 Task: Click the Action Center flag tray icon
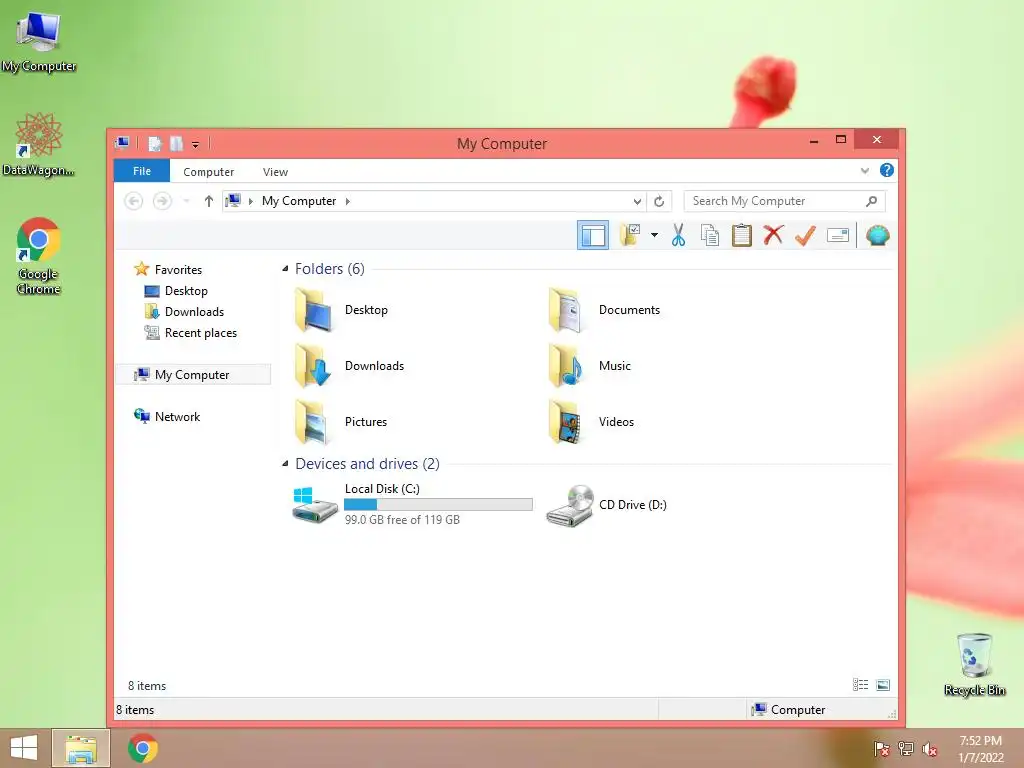click(x=881, y=748)
